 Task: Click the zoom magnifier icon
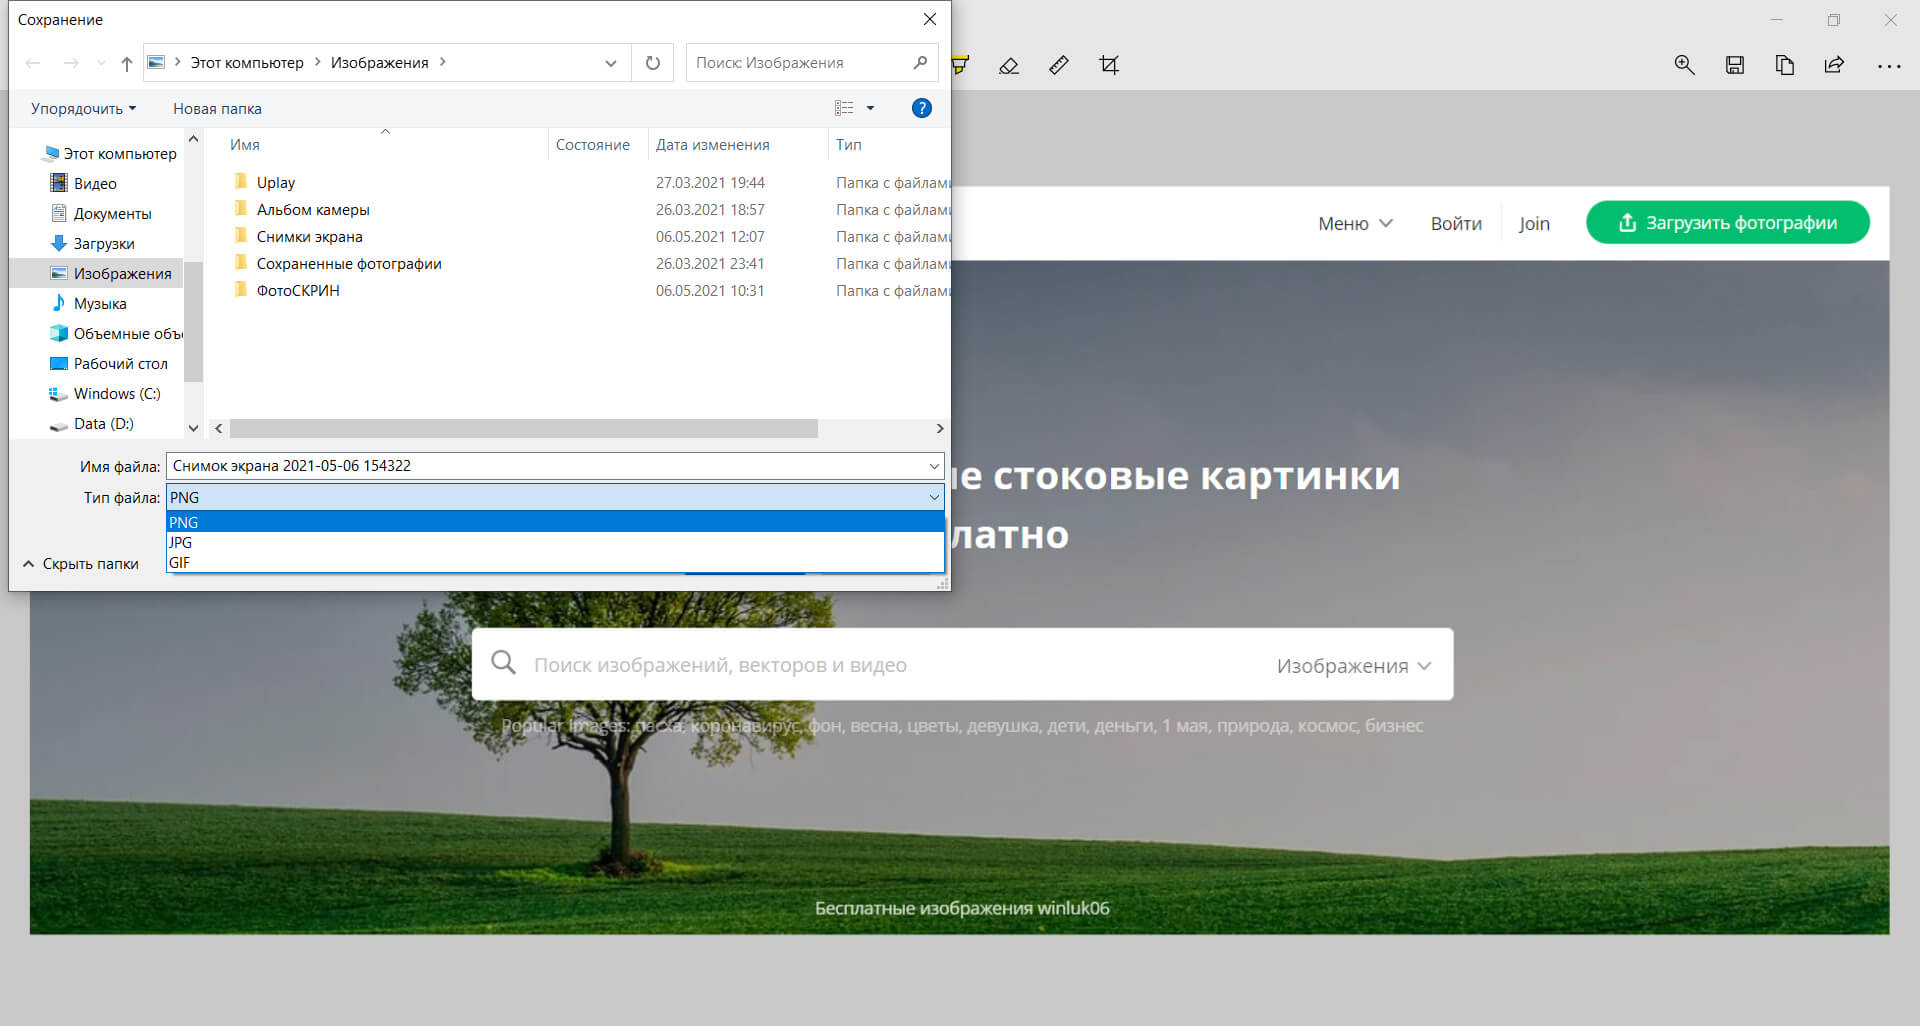pyautogui.click(x=1685, y=64)
